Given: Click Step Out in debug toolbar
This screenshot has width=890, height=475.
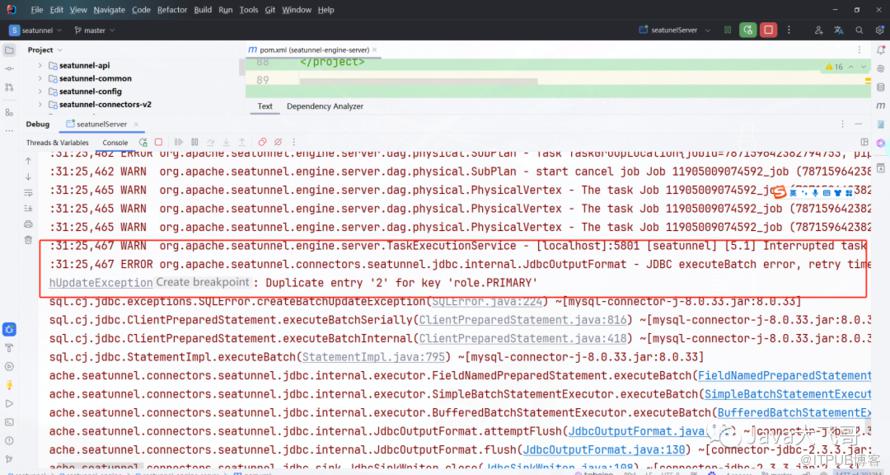Looking at the screenshot, I should tap(242, 142).
